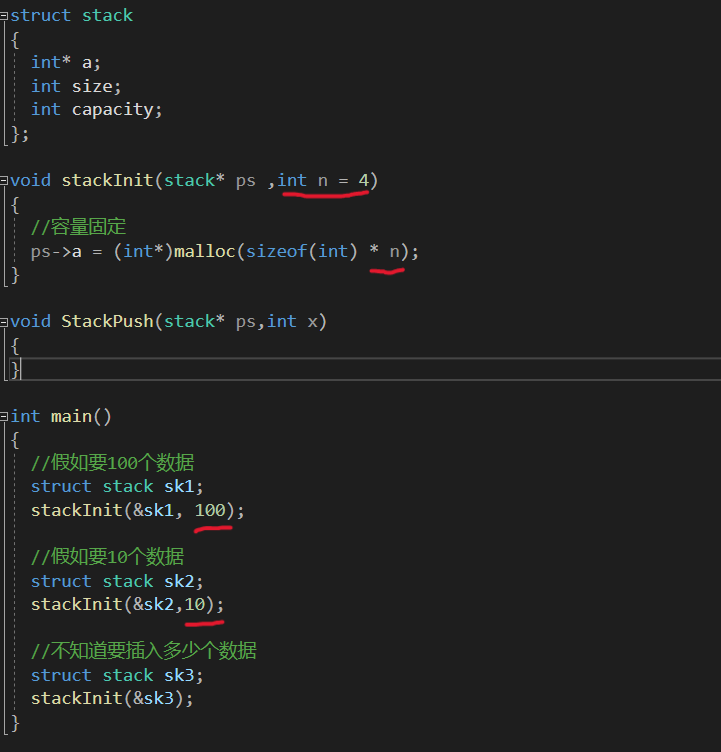Click 'sizeof(int)' in the malloc line

click(x=302, y=252)
